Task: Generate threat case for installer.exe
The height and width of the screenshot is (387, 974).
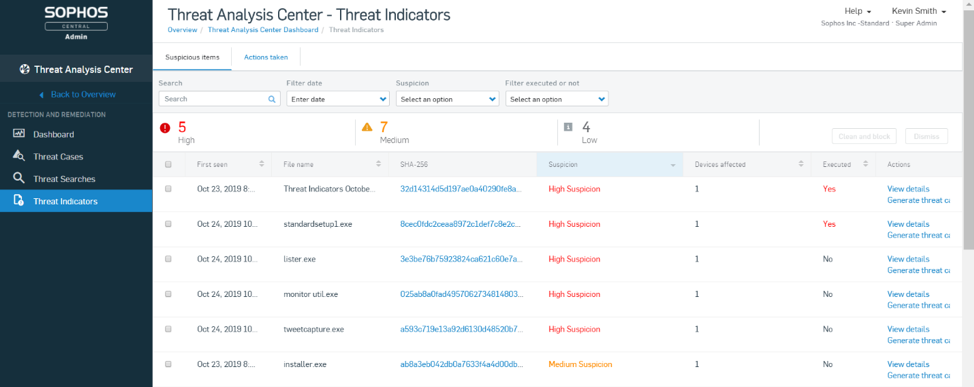Action: (x=919, y=376)
